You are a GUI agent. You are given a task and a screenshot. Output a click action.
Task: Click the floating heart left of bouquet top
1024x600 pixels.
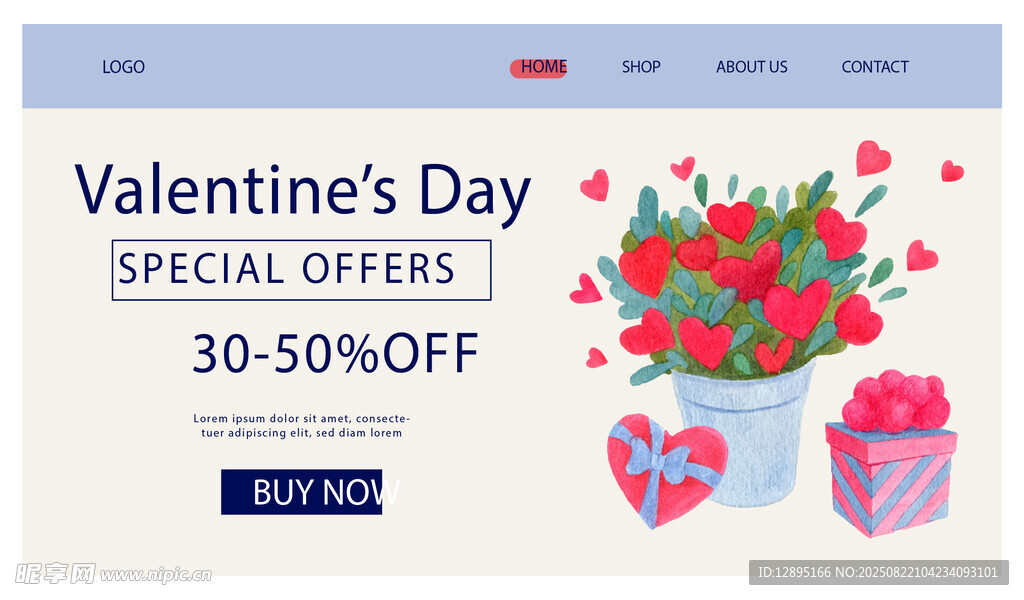click(595, 185)
